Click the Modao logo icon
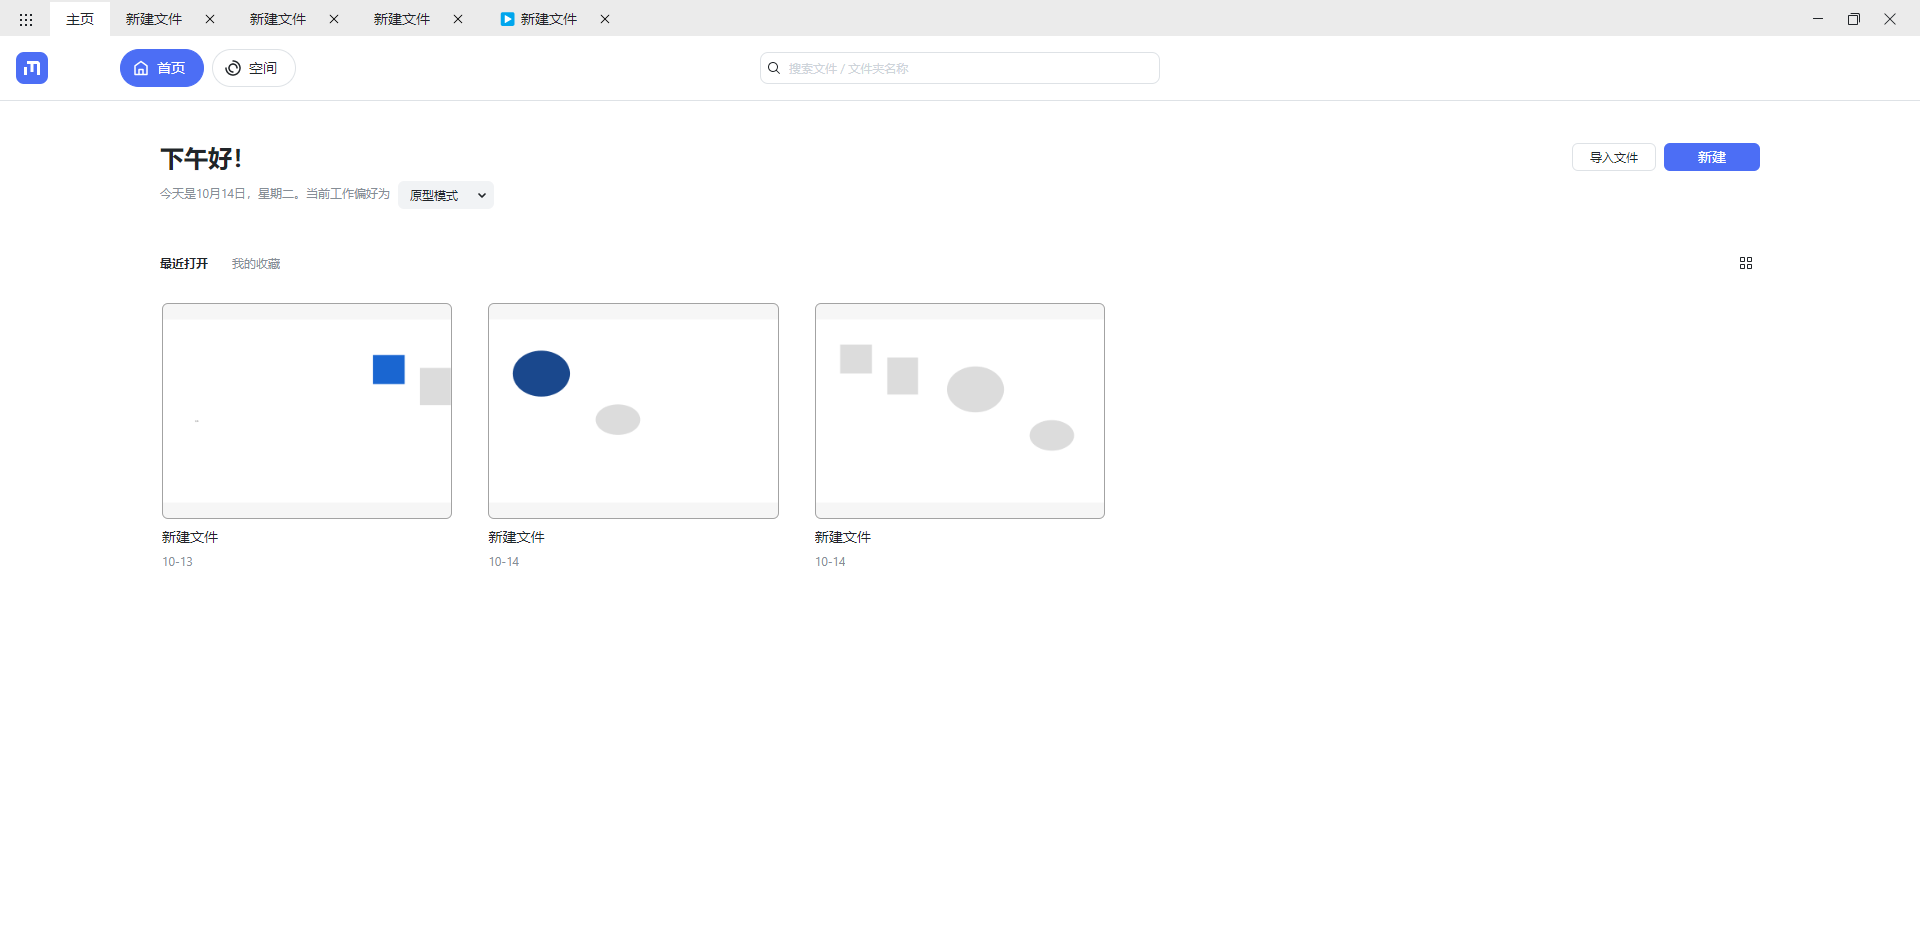 [32, 68]
